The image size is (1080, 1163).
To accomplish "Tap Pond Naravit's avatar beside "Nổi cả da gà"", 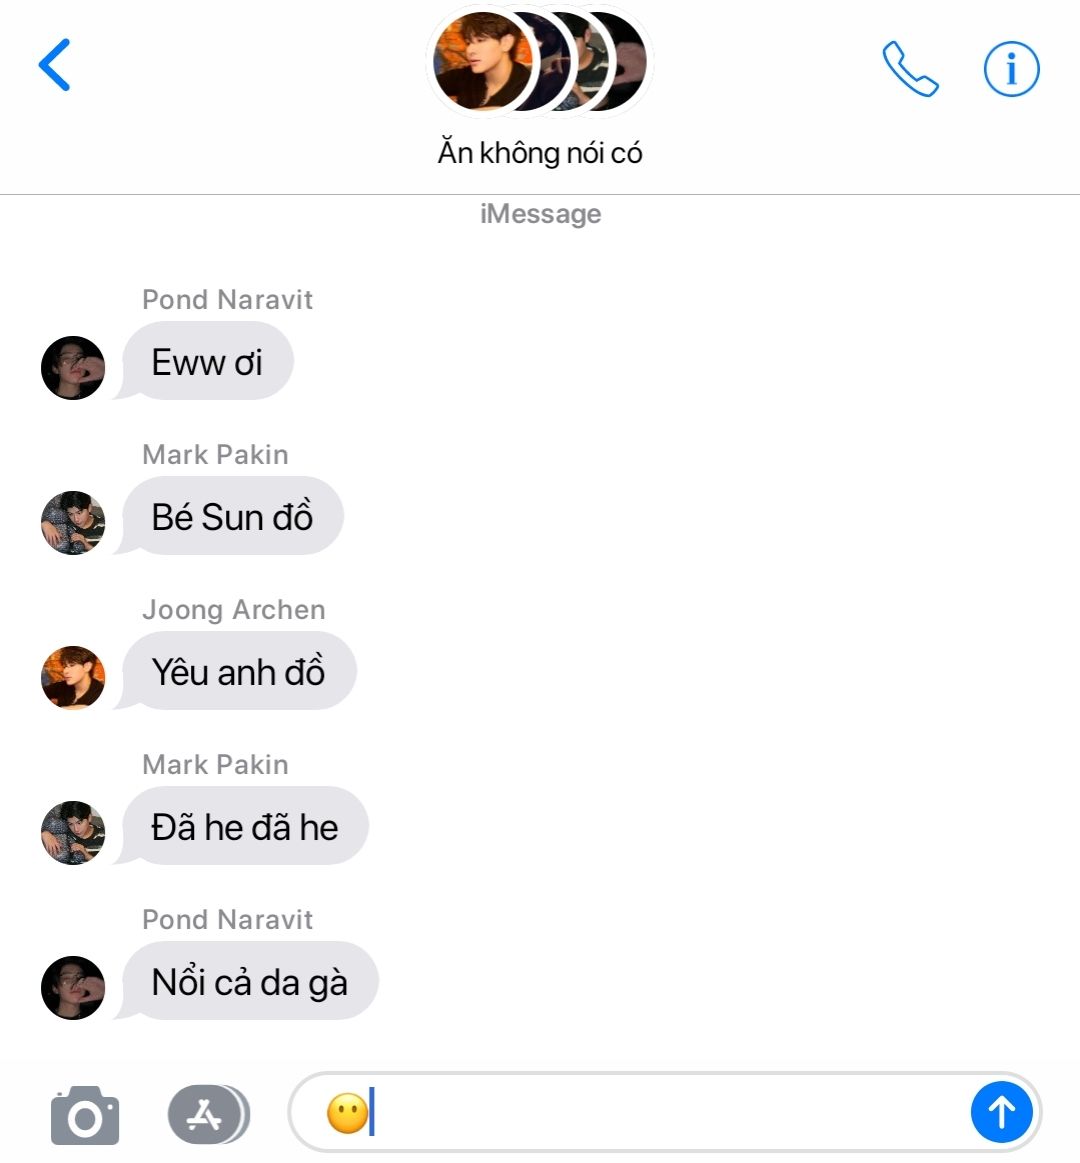I will point(73,988).
